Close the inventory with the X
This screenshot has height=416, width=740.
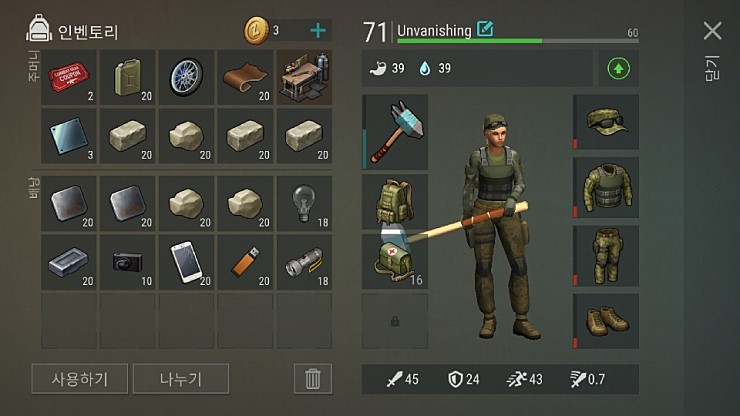coord(712,31)
